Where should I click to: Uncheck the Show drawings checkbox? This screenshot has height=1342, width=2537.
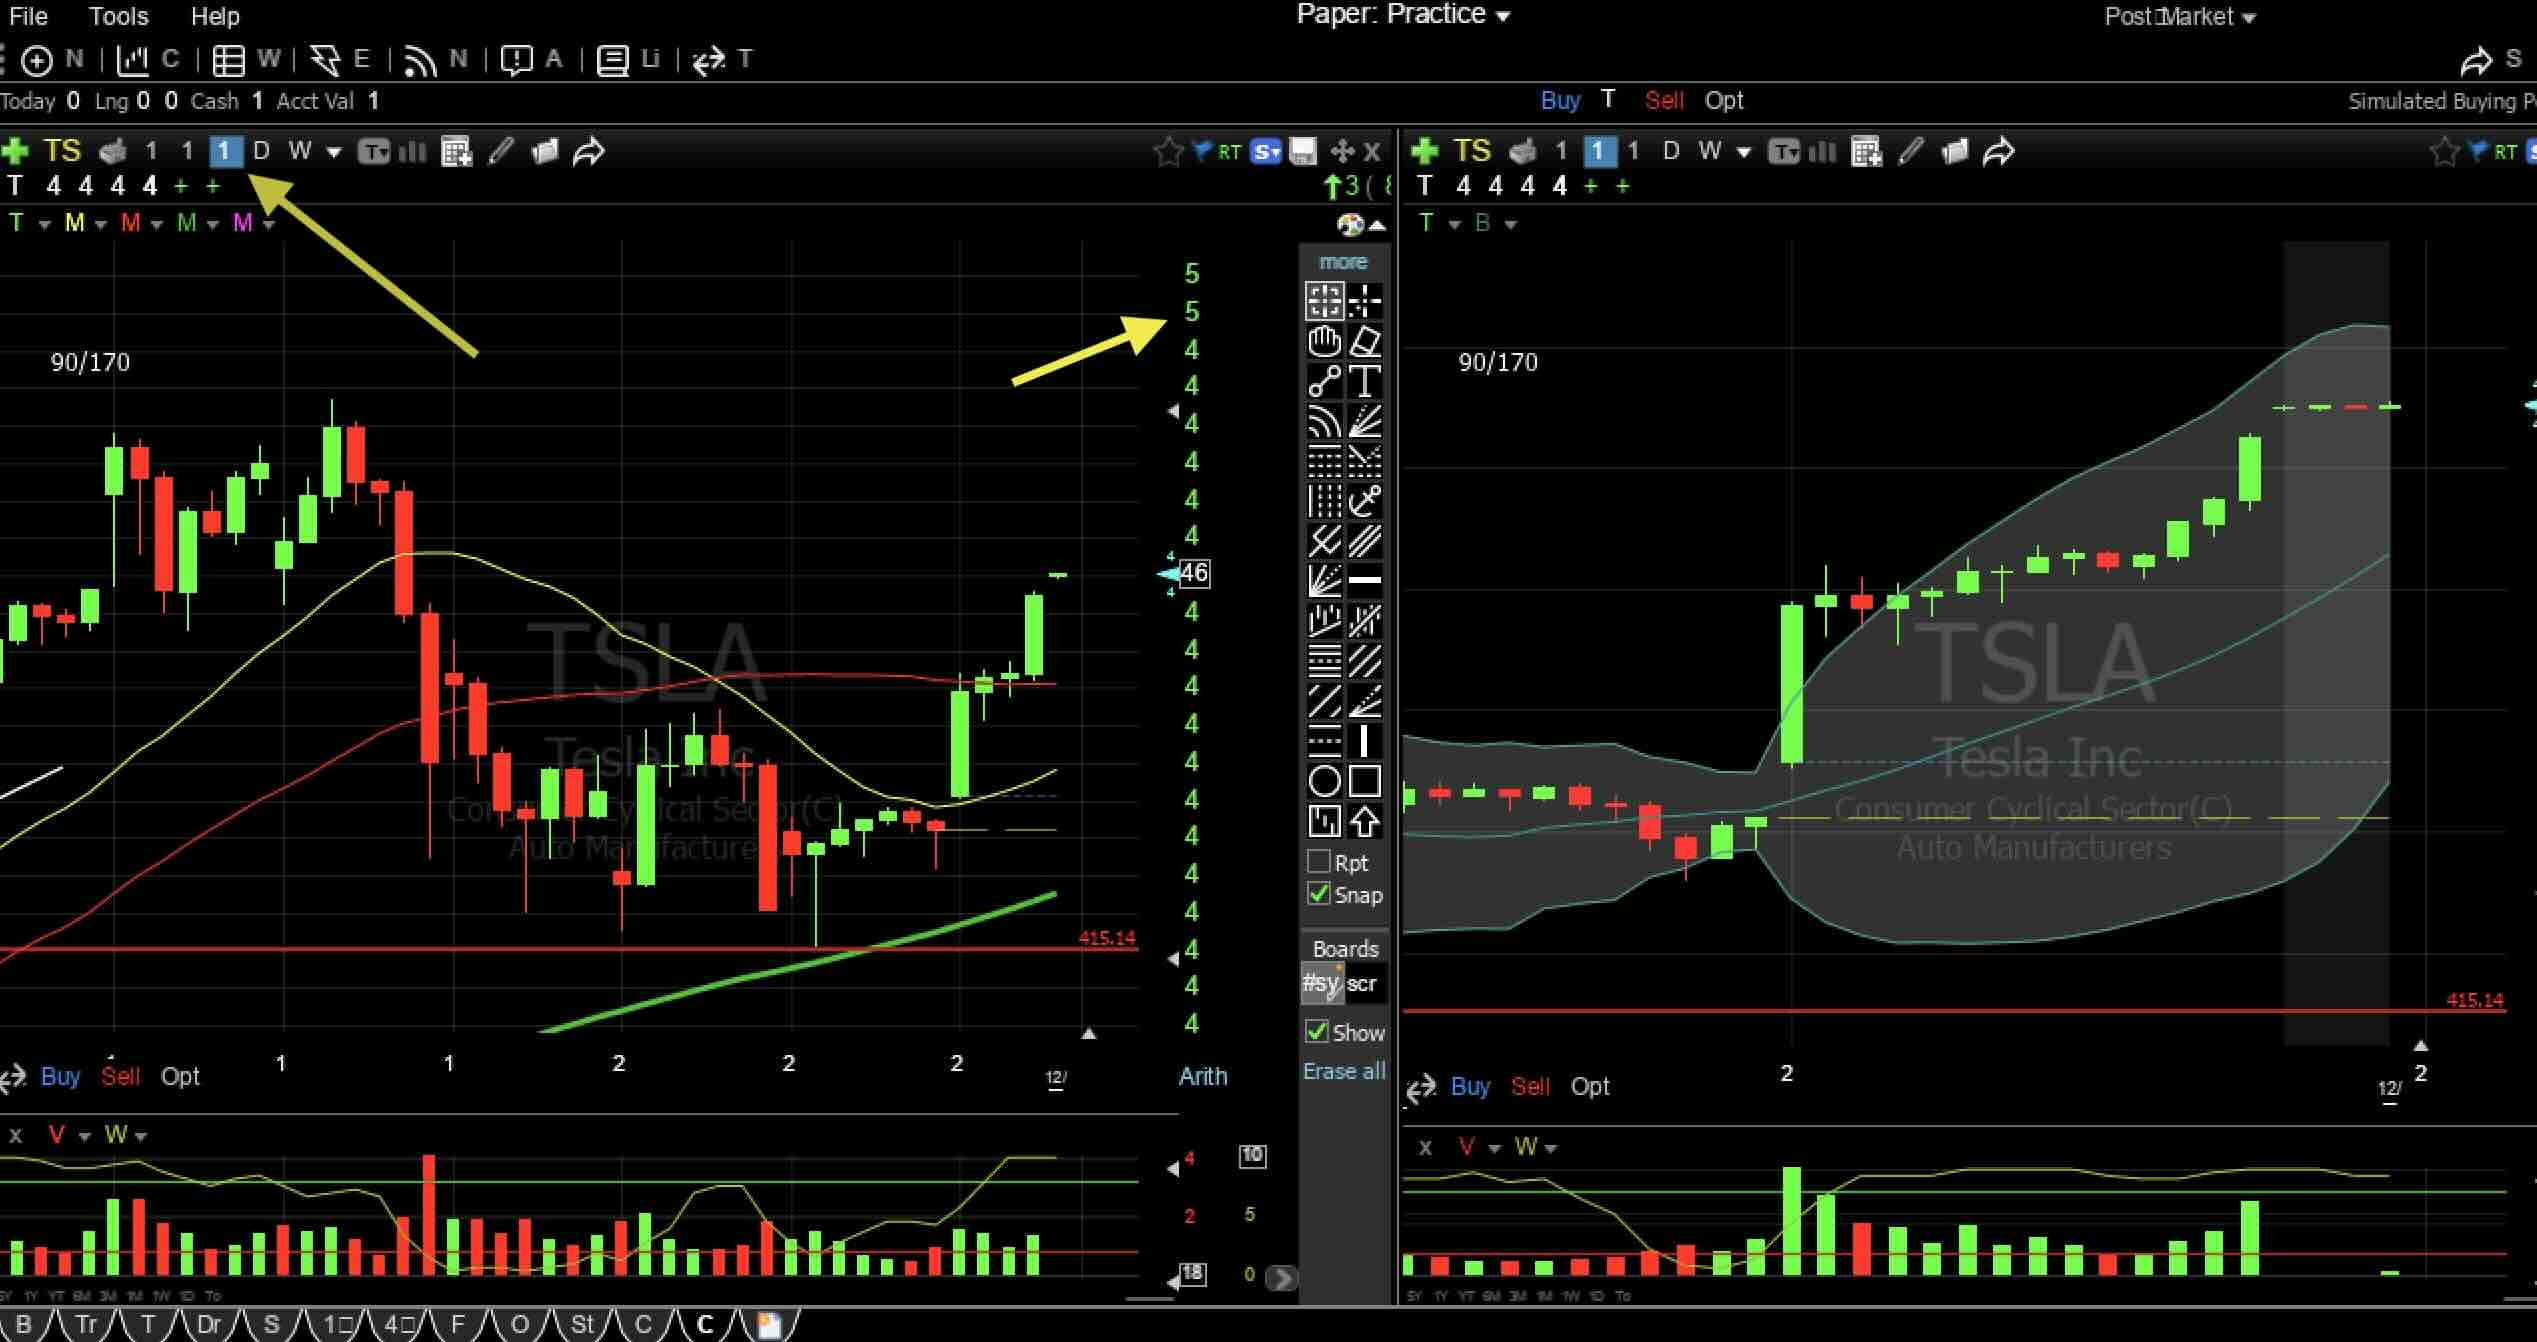click(1317, 1032)
